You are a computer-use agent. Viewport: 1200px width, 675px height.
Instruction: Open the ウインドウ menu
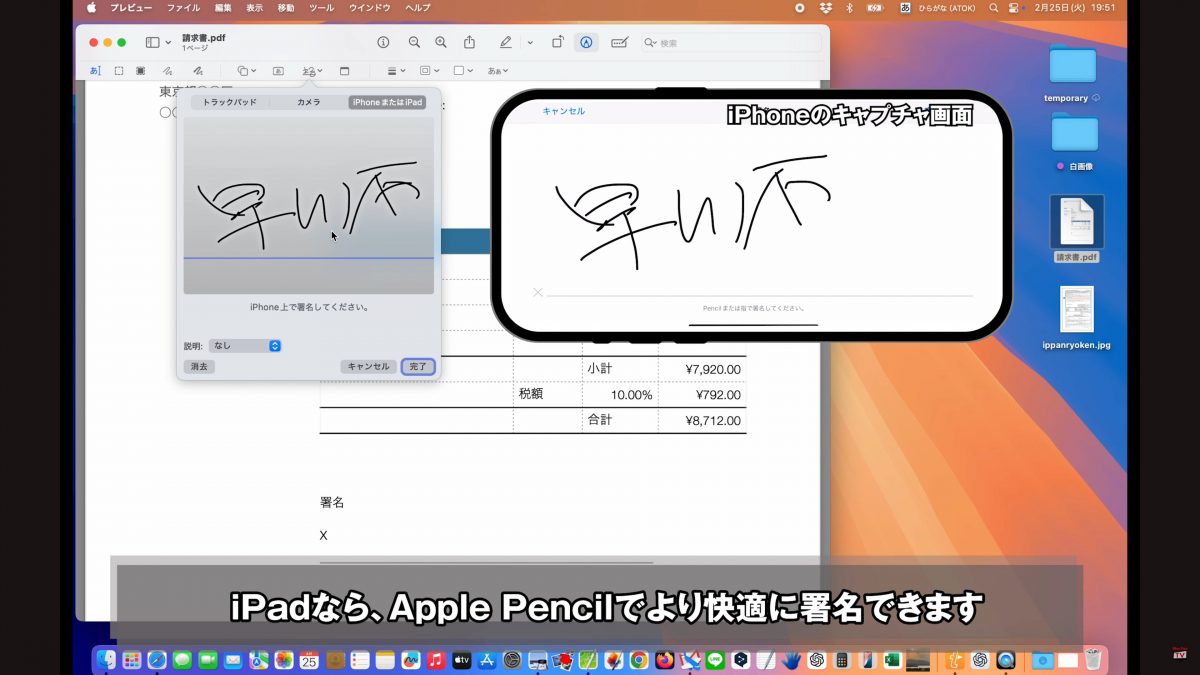[x=369, y=7]
